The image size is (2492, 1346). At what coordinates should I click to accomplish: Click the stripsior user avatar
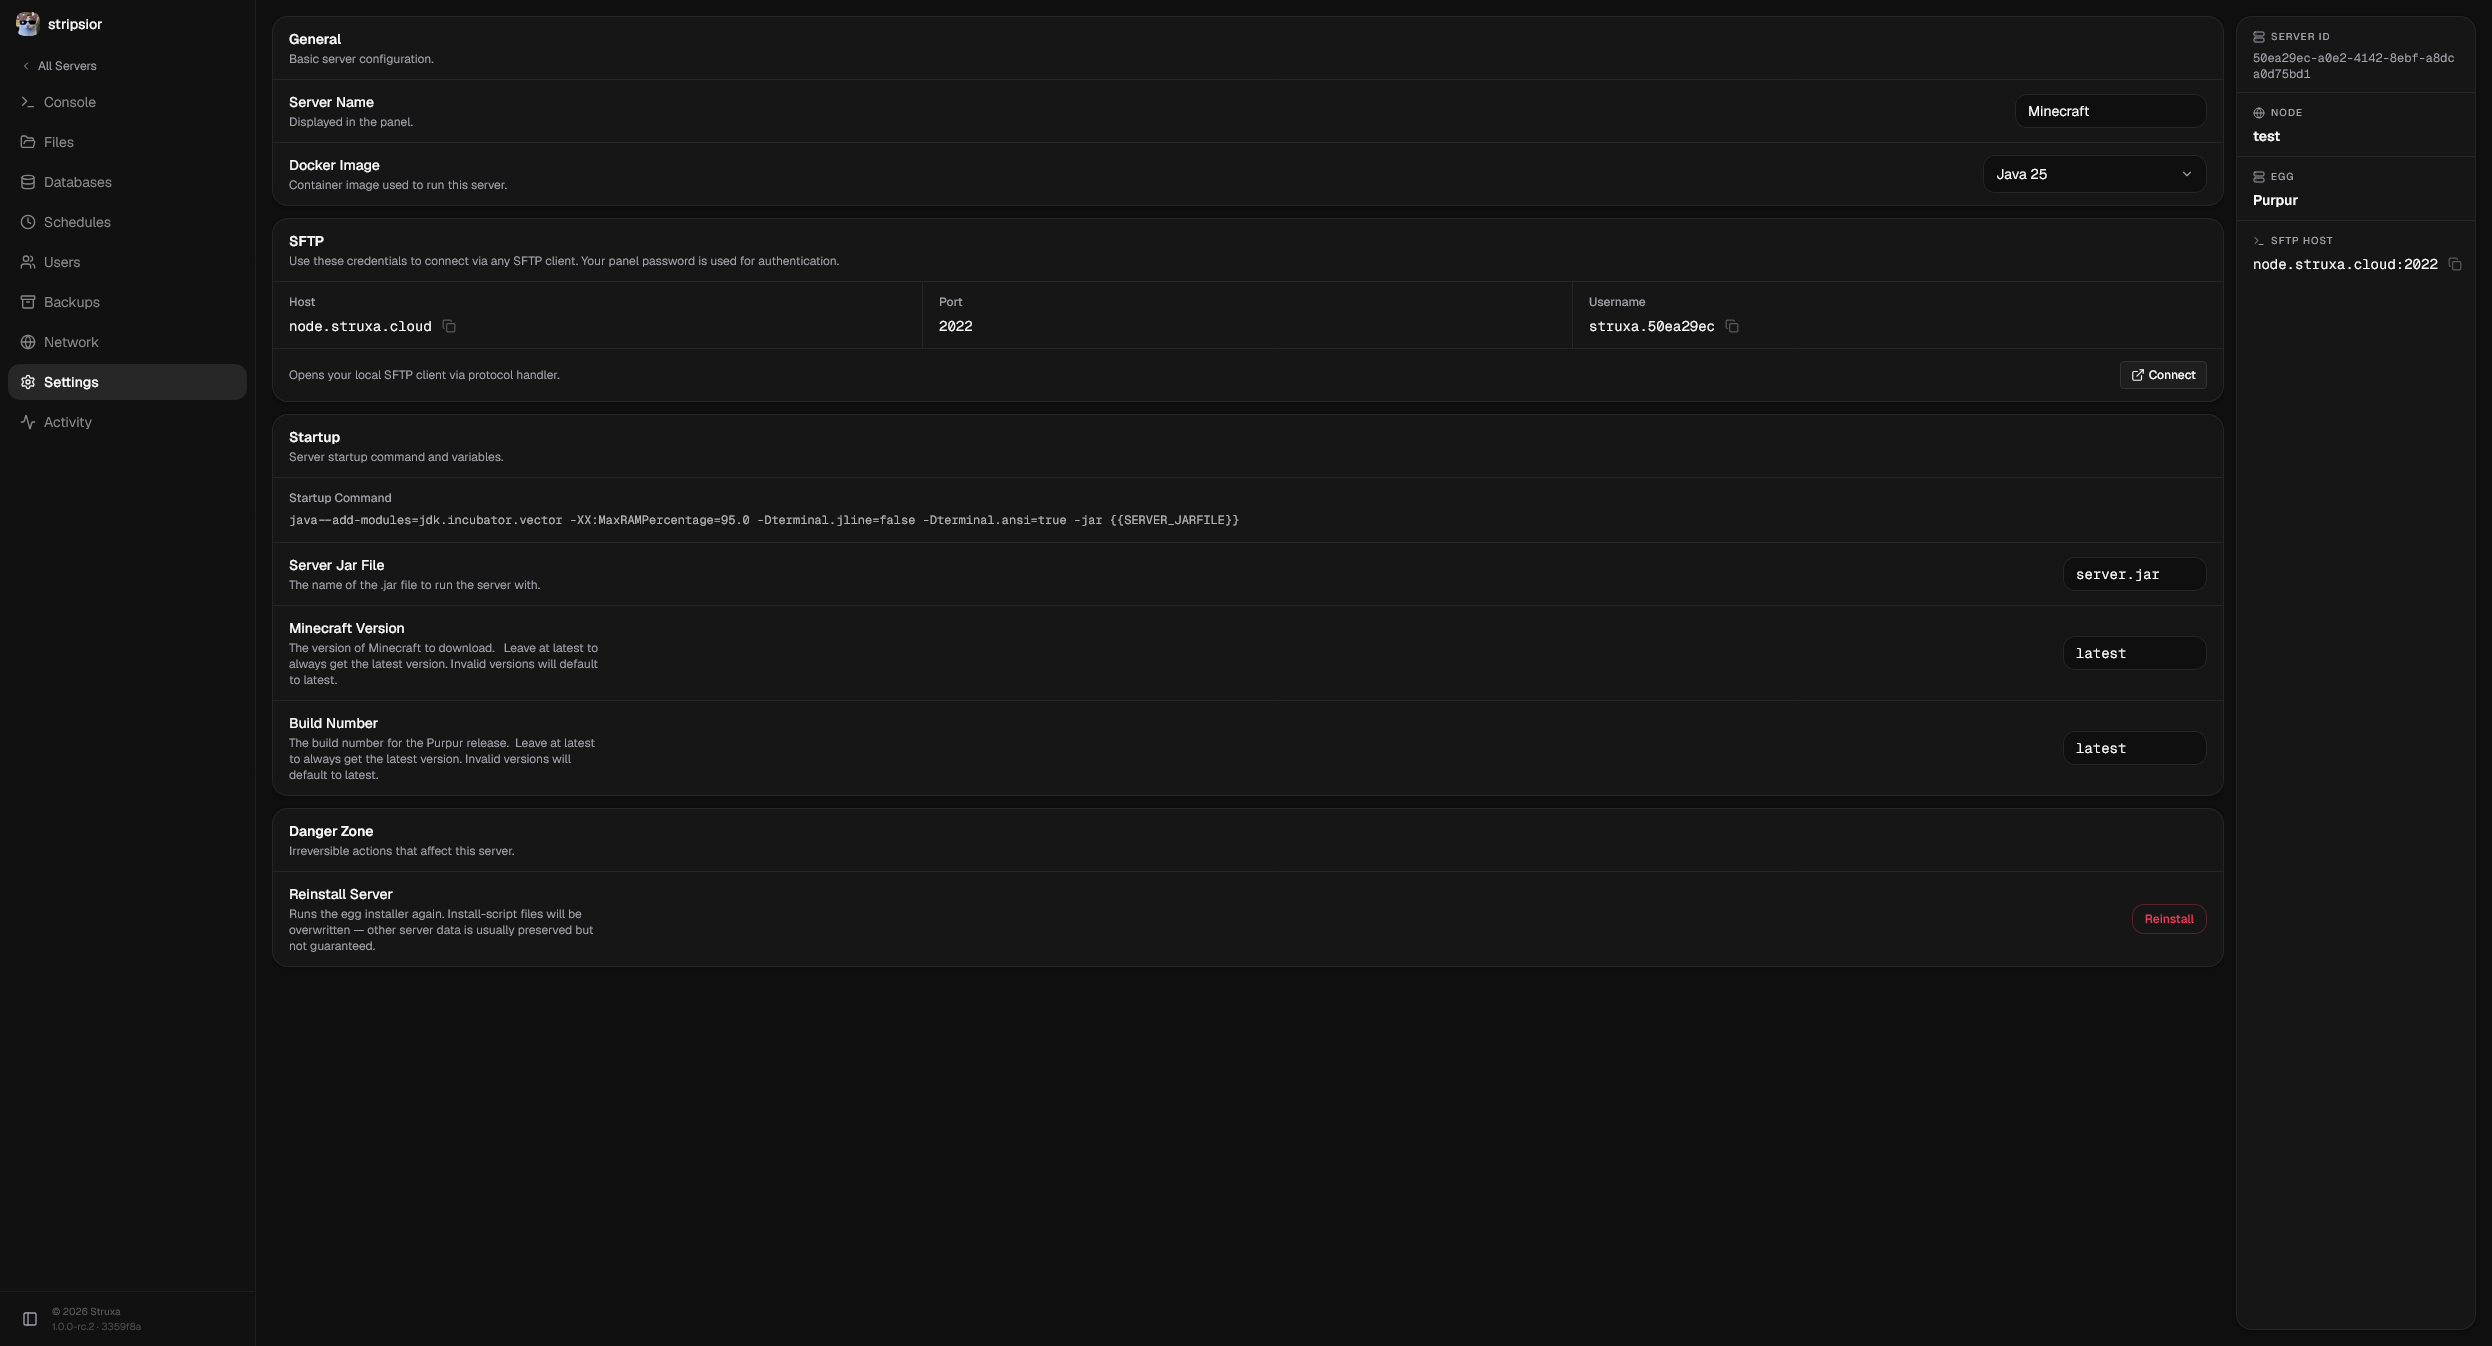[x=28, y=24]
